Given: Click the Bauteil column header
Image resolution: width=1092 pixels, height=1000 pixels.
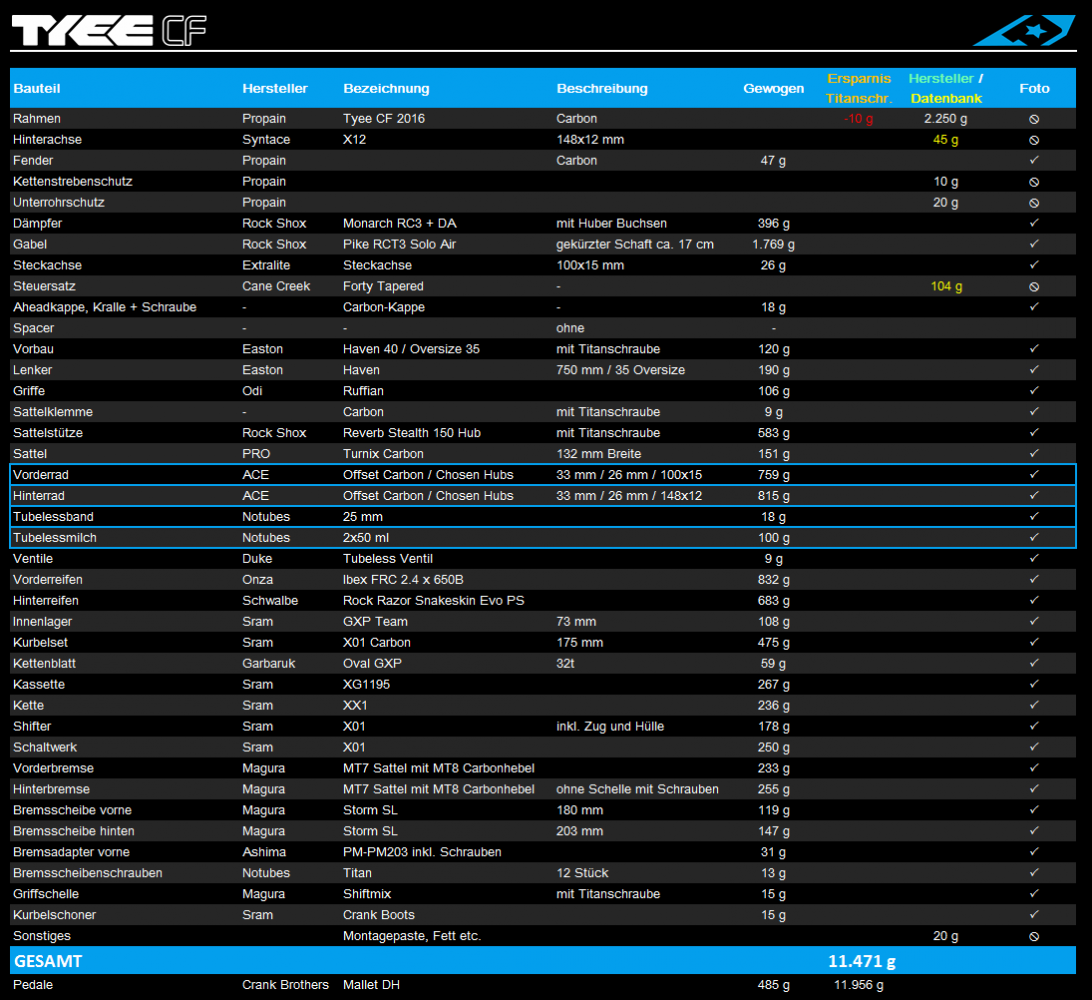Looking at the screenshot, I should pos(37,88).
